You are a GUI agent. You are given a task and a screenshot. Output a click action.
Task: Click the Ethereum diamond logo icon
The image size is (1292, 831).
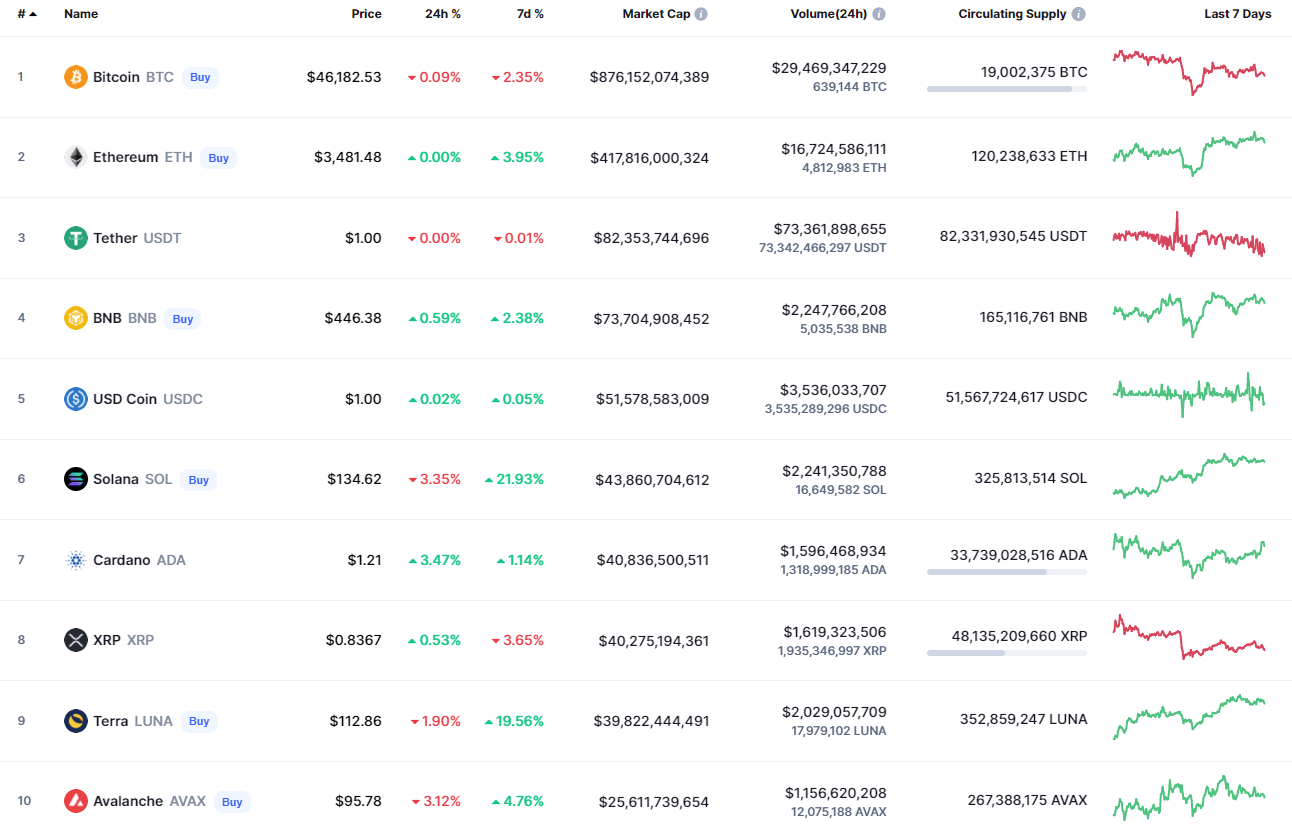coord(76,157)
